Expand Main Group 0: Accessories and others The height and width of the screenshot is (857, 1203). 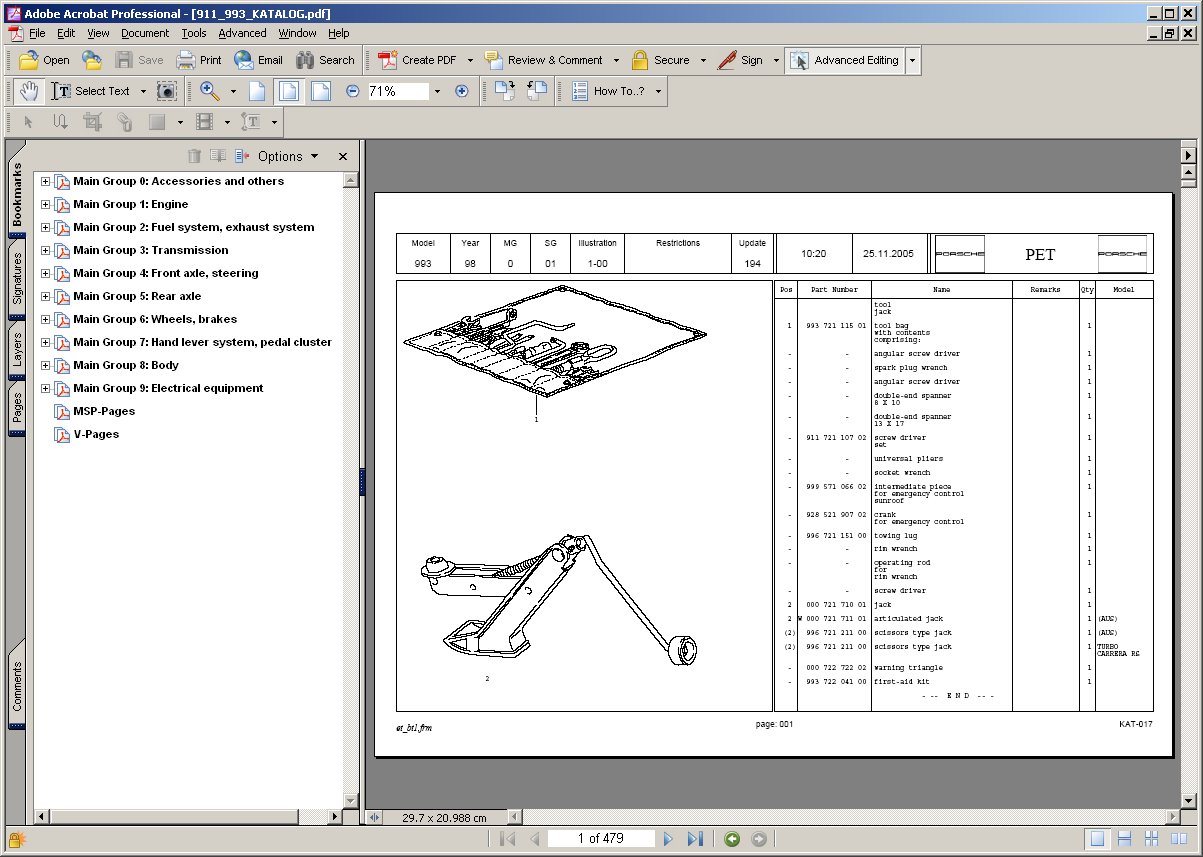click(45, 181)
